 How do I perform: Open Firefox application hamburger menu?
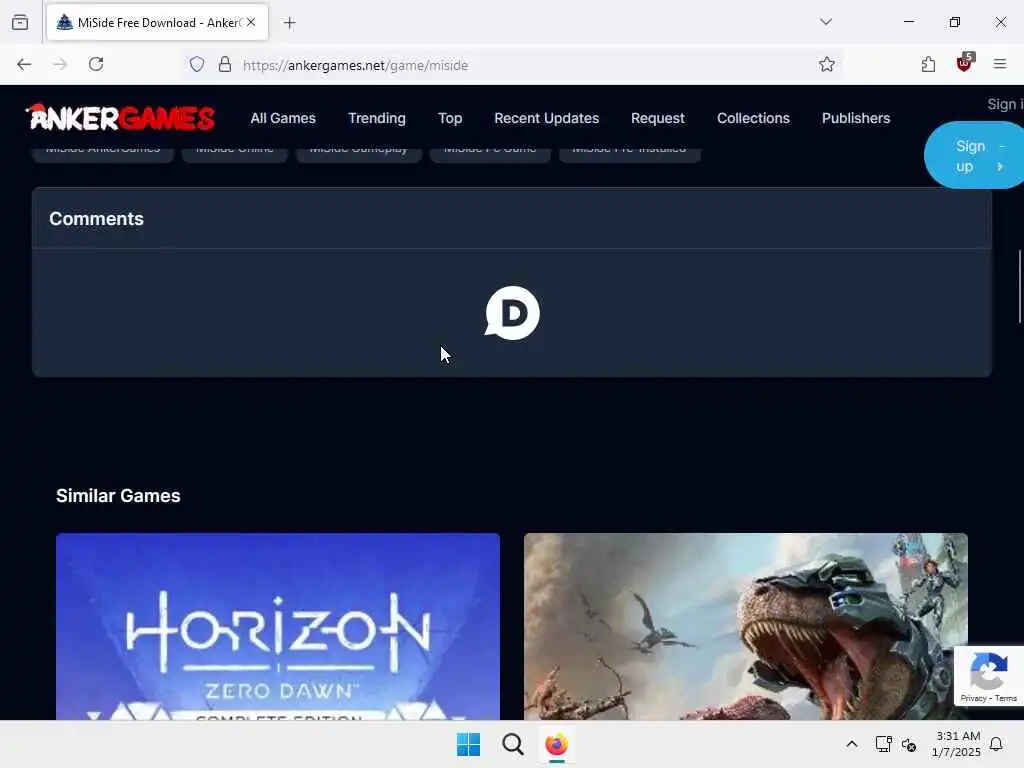[x=1000, y=64]
